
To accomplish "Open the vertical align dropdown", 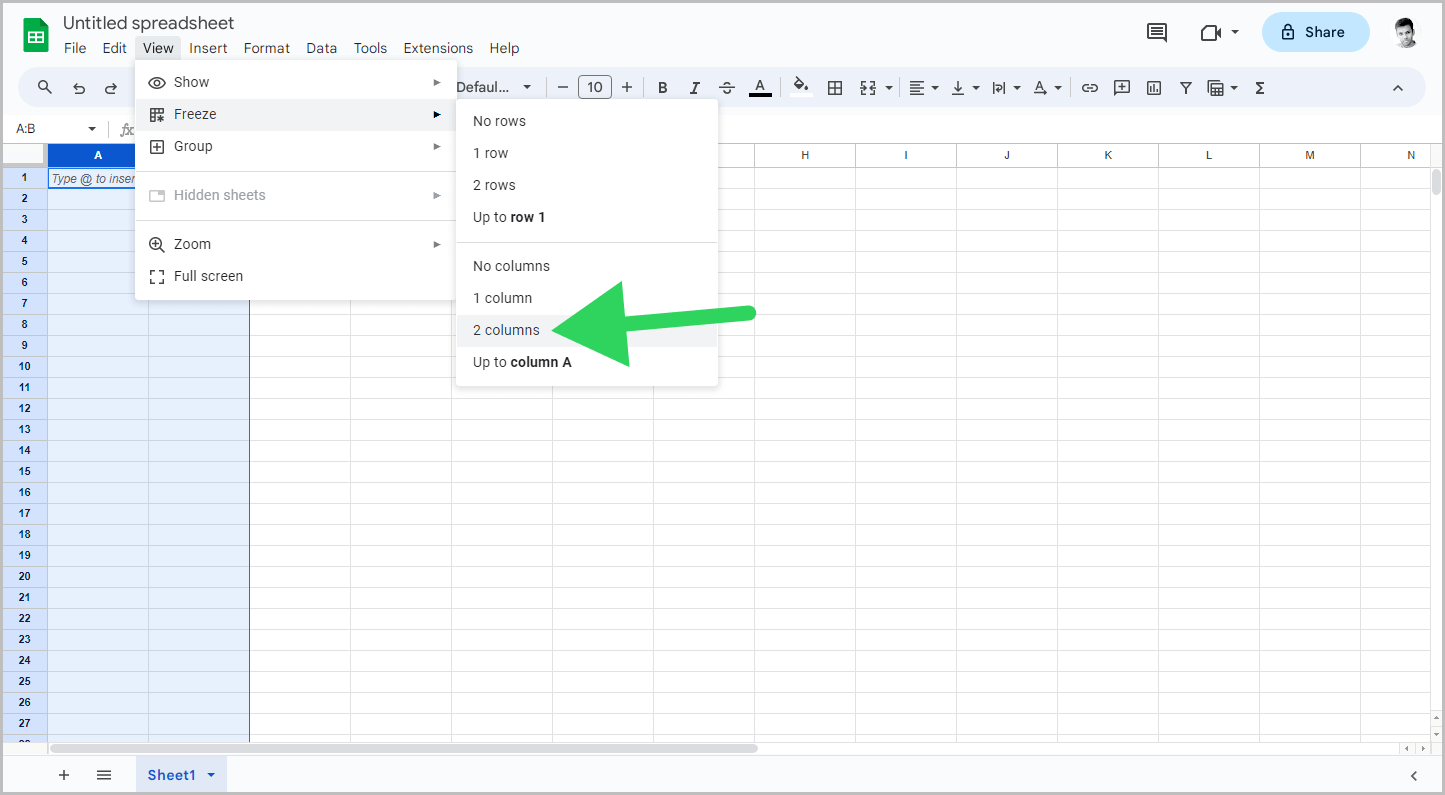I will 965,88.
